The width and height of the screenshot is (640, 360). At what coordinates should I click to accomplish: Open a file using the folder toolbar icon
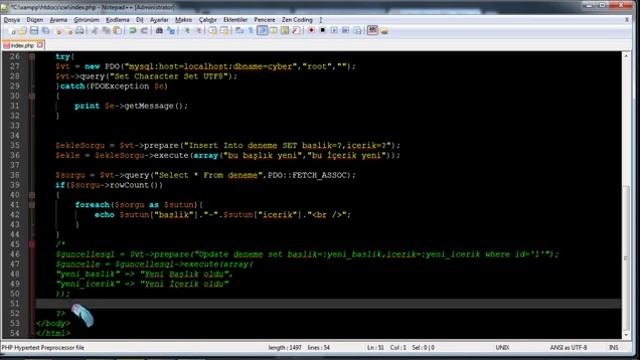coord(22,31)
